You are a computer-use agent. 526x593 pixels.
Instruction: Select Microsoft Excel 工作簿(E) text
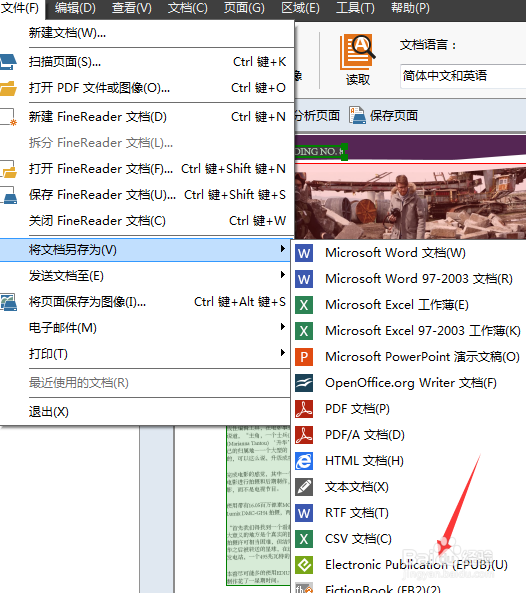pos(397,305)
